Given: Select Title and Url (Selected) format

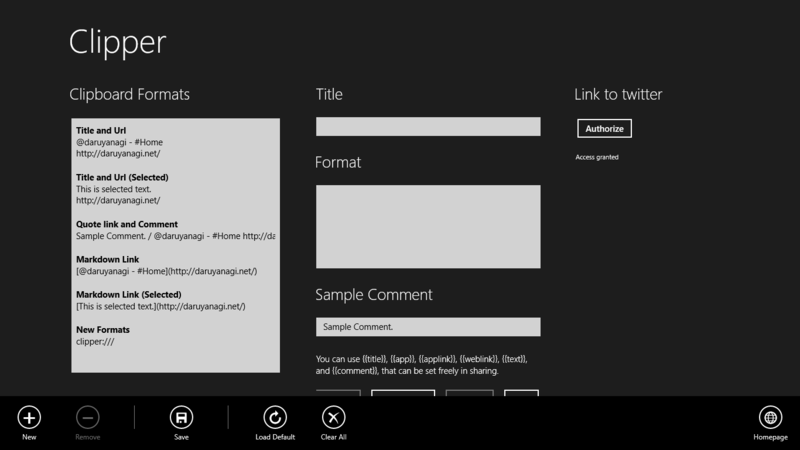Looking at the screenshot, I should coord(176,189).
